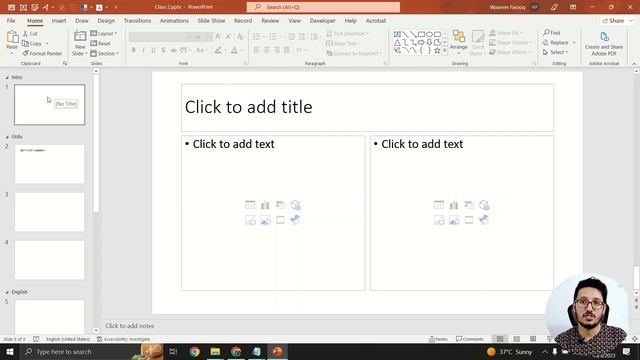Insert Table icon in the left content placeholder
Image resolution: width=640 pixels, height=360 pixels.
pos(250,205)
